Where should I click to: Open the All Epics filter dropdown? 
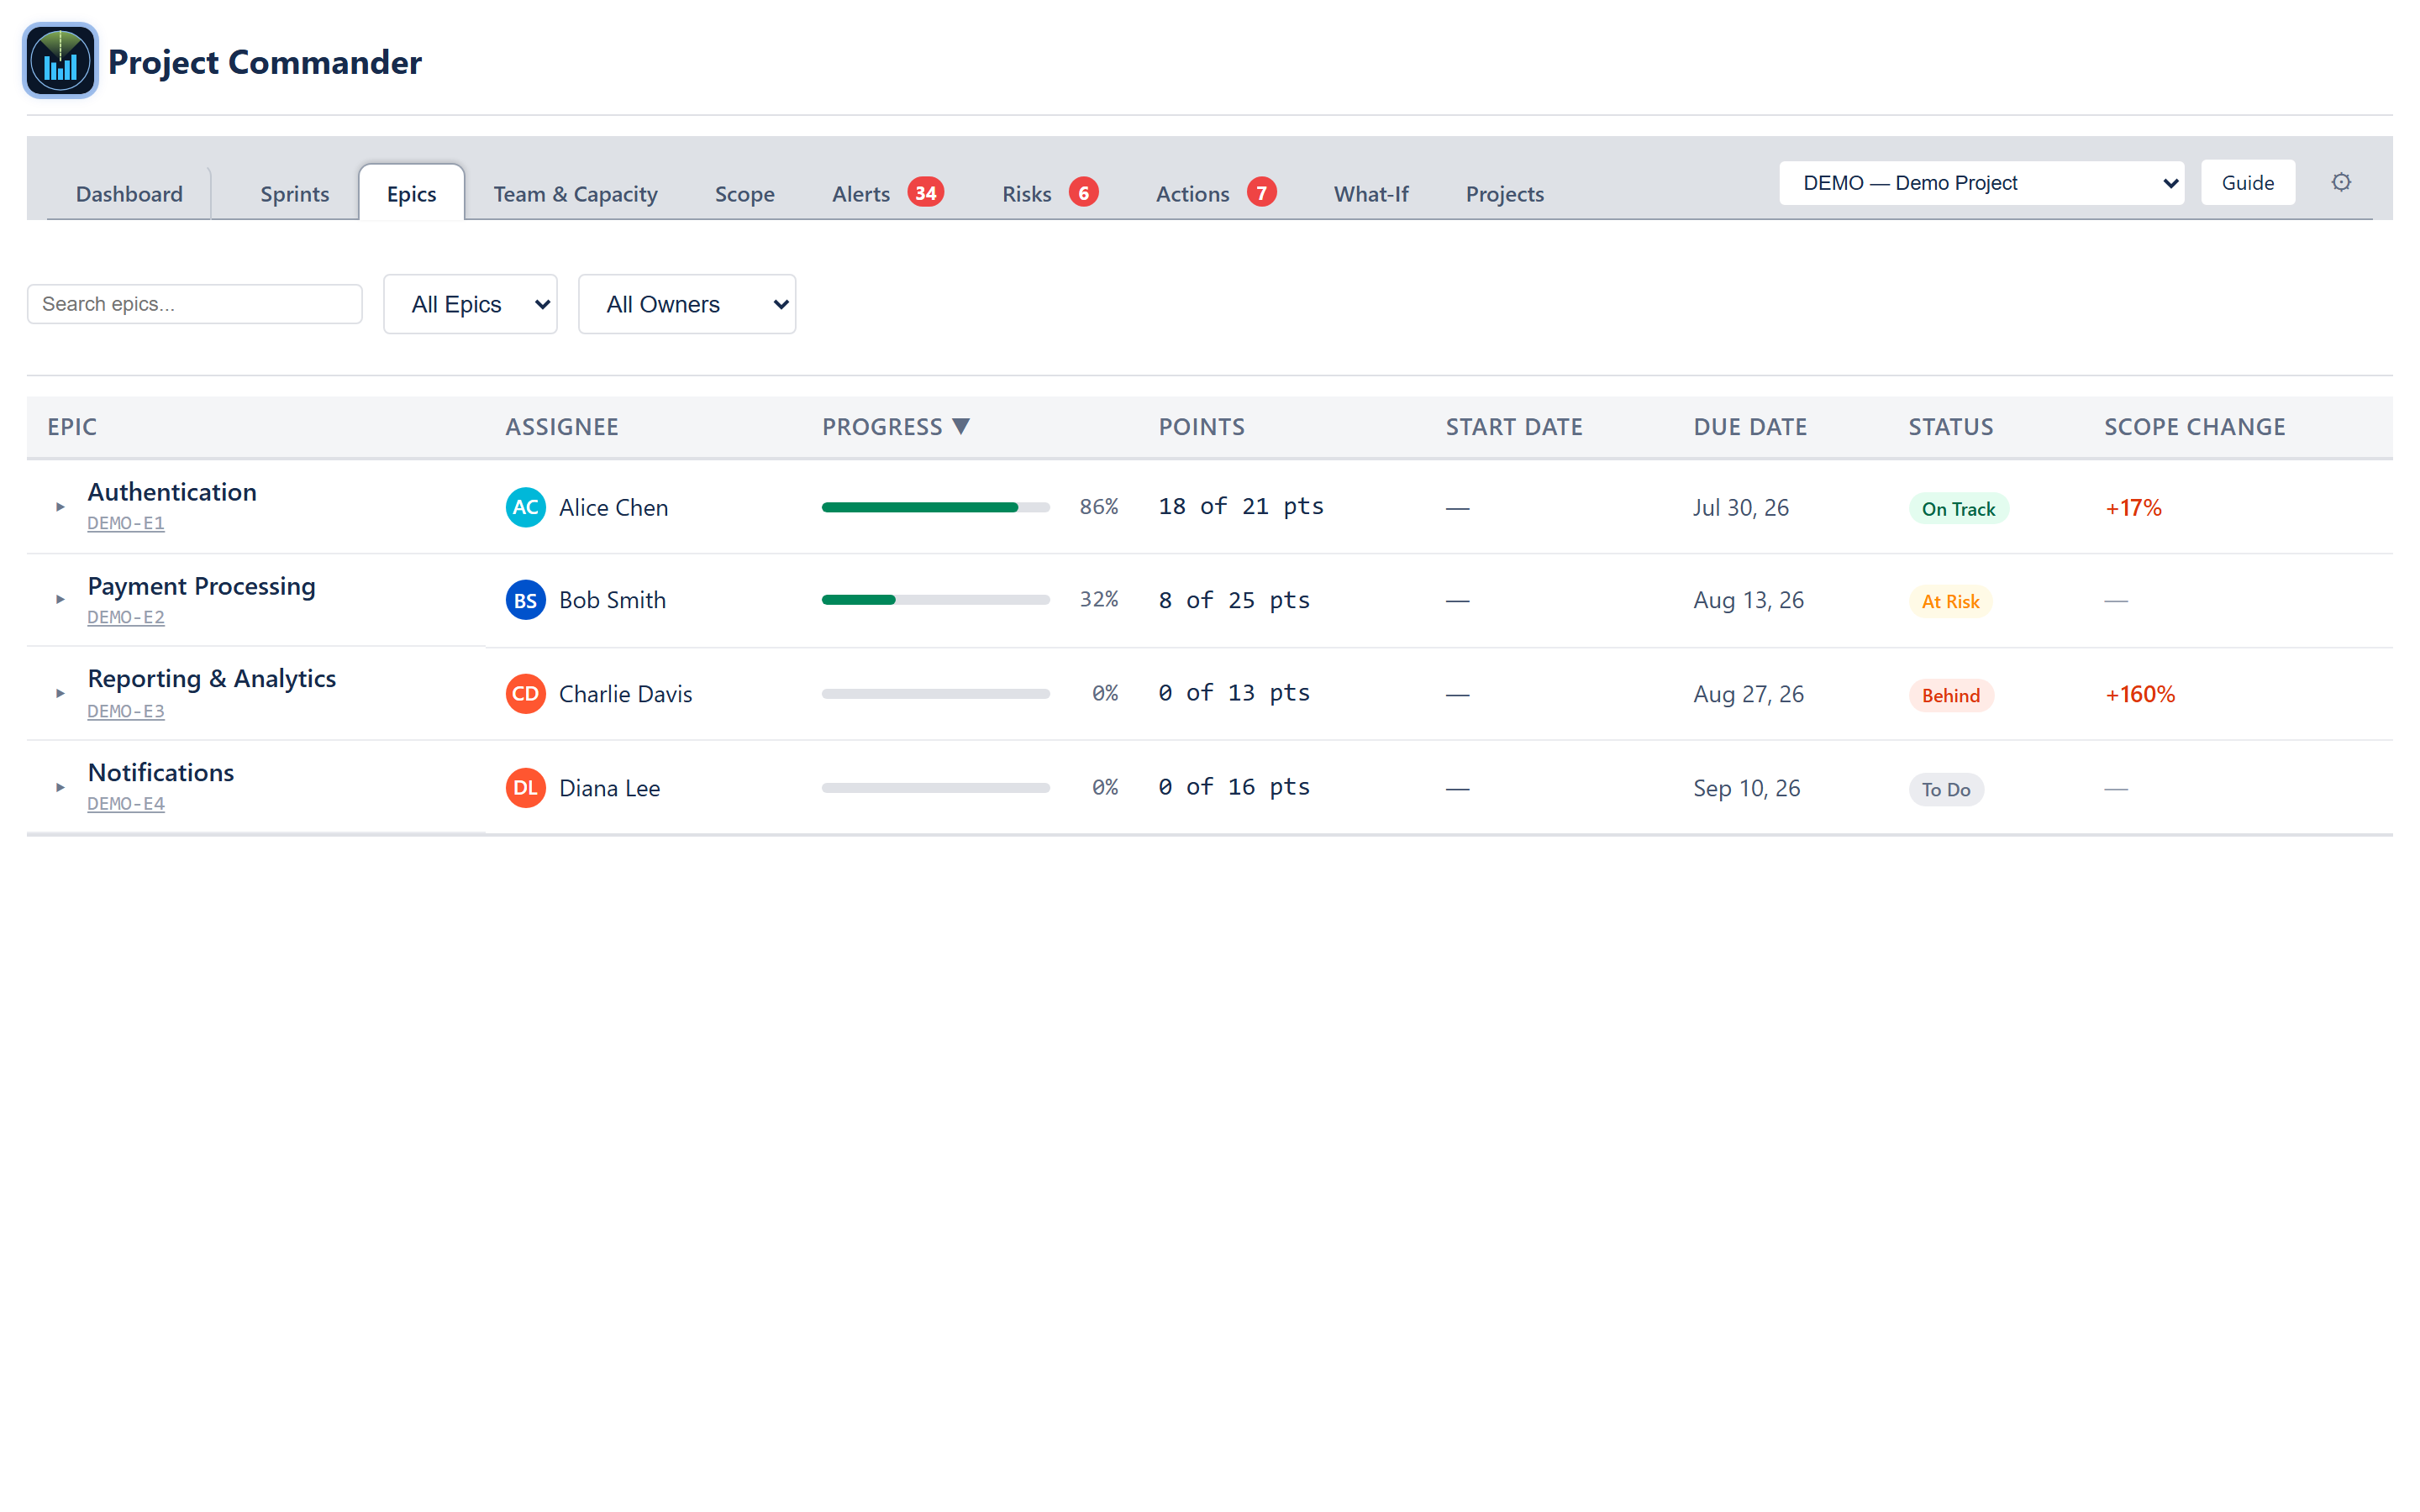[470, 304]
